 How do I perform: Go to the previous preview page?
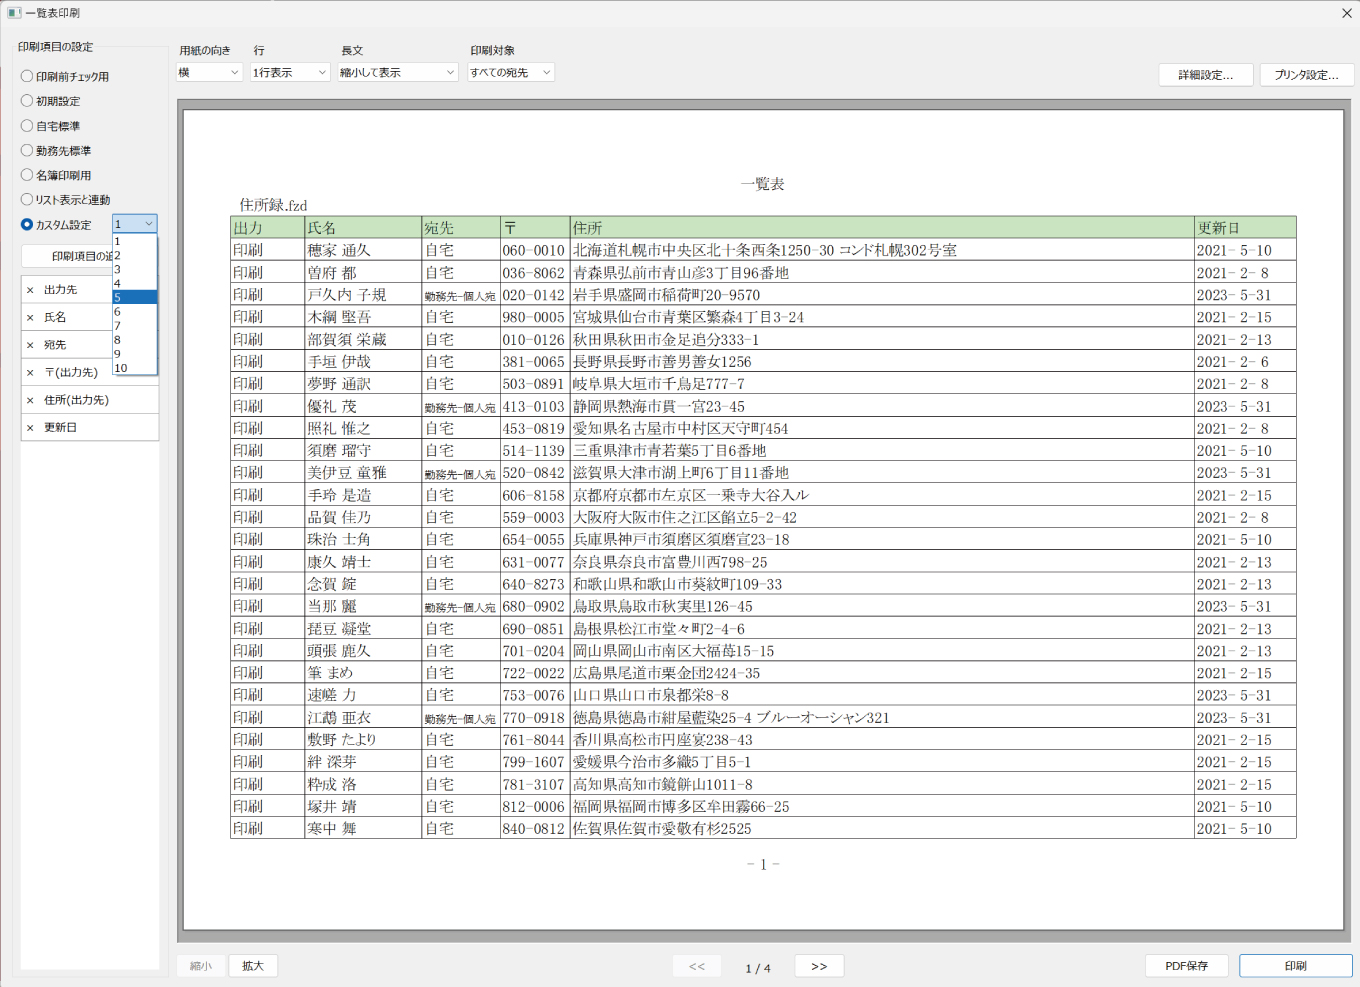click(x=696, y=965)
